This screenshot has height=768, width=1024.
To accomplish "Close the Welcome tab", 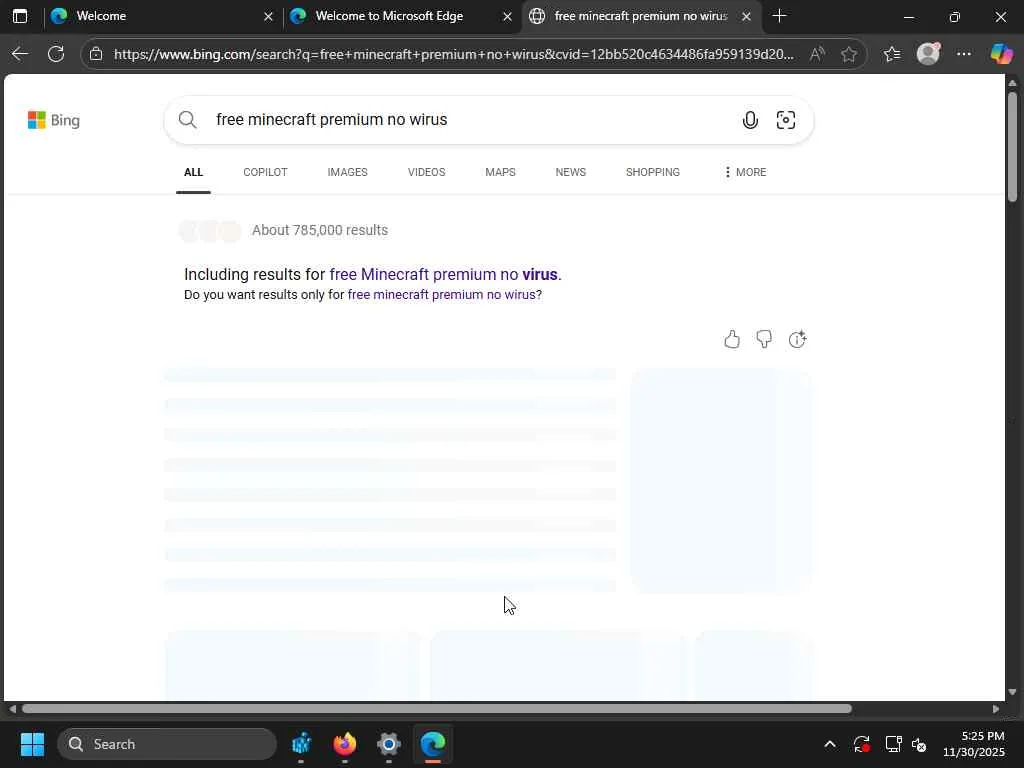I will [268, 16].
